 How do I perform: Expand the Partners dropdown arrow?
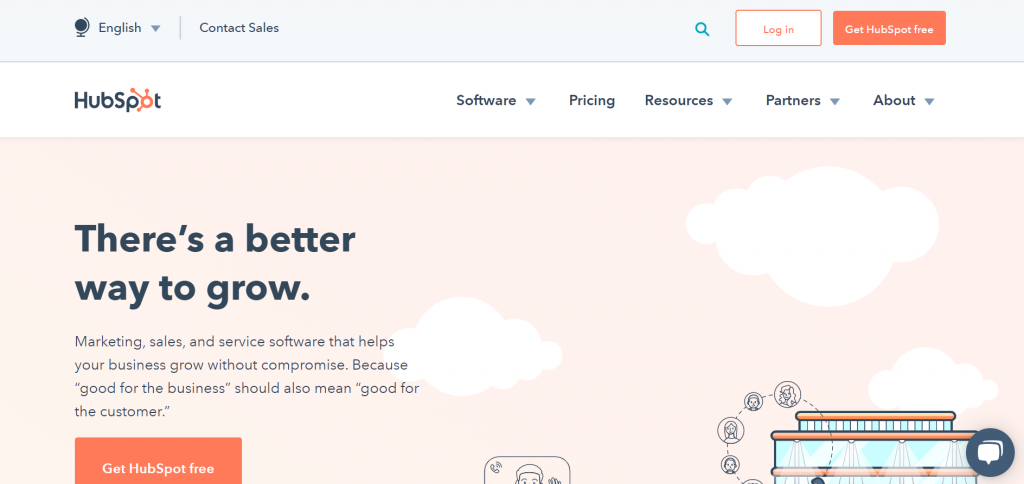click(x=835, y=101)
